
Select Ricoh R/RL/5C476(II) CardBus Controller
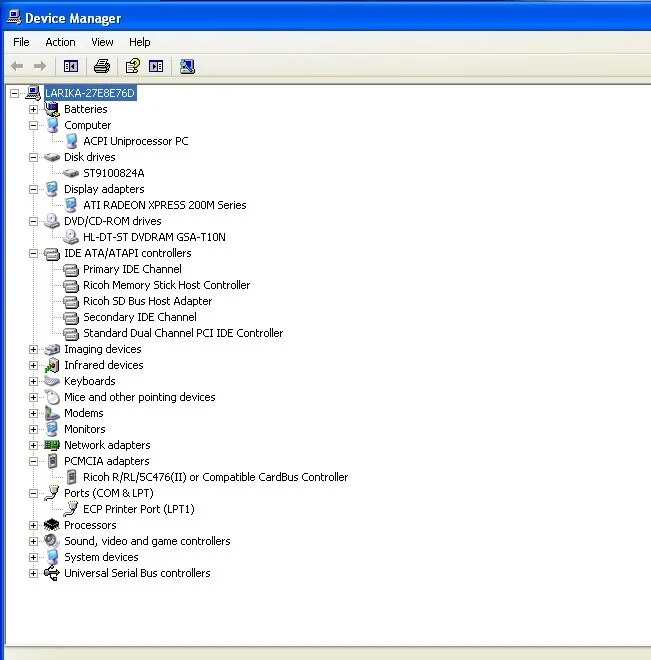click(215, 477)
